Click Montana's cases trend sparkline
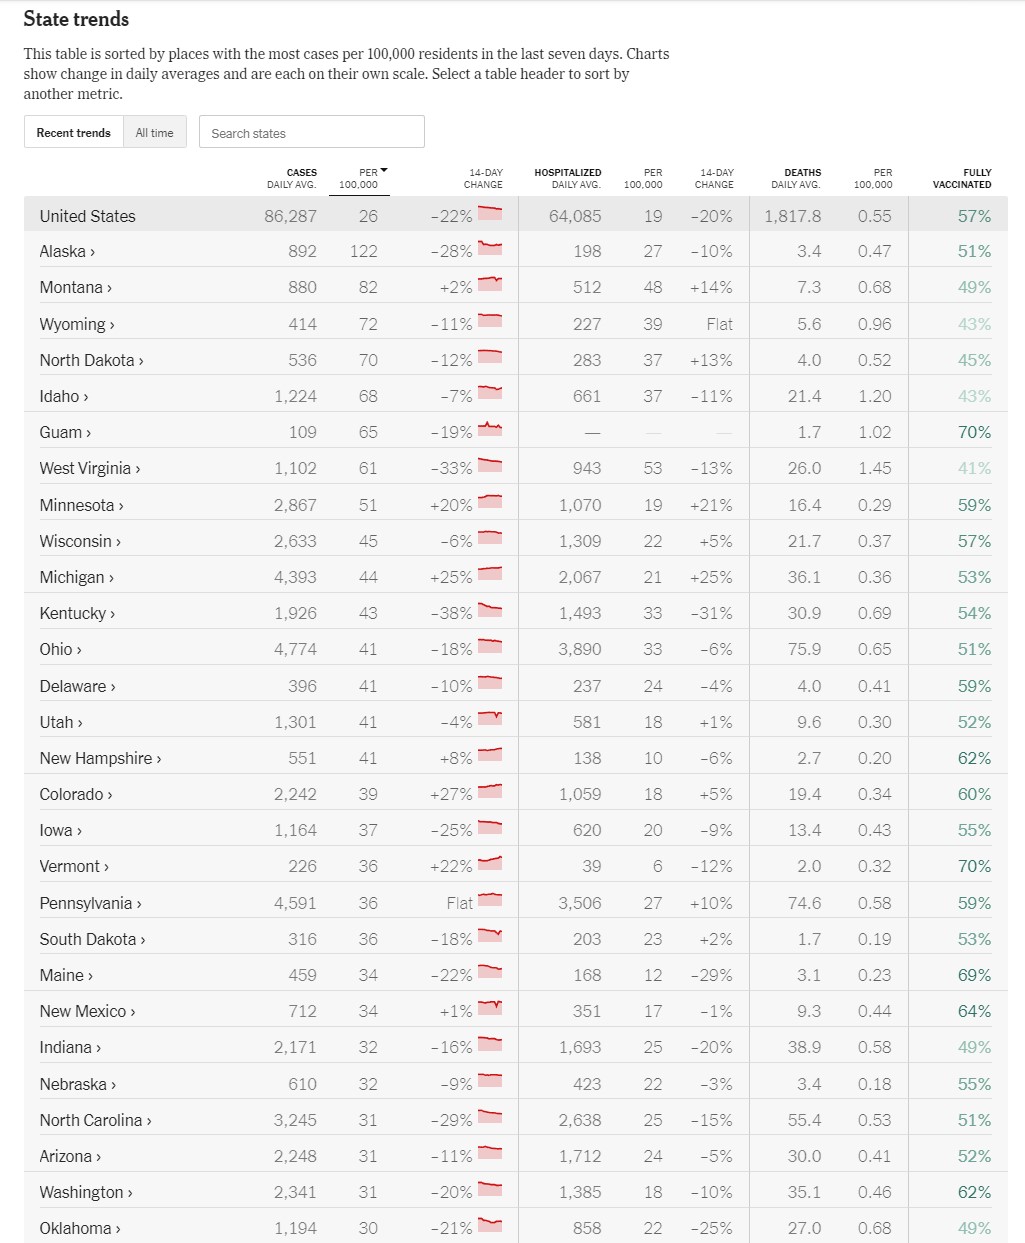 (490, 284)
